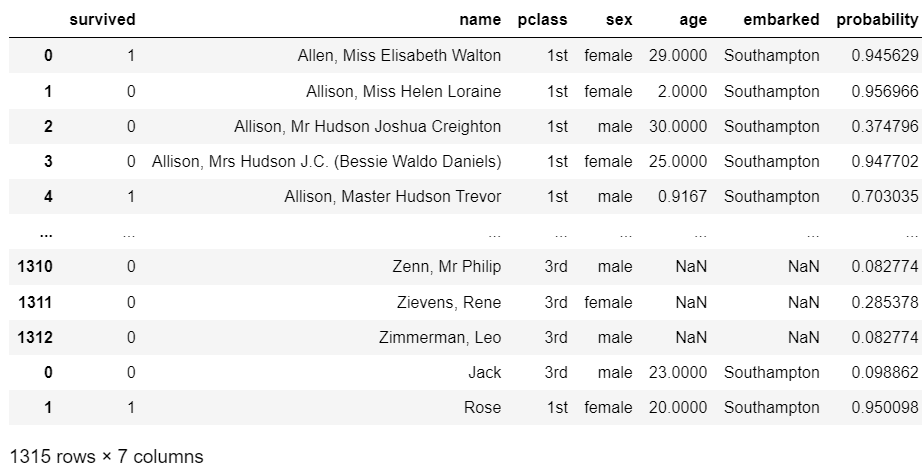The height and width of the screenshot is (469, 922).
Task: Click row index 1310
Action: pyautogui.click(x=35, y=267)
